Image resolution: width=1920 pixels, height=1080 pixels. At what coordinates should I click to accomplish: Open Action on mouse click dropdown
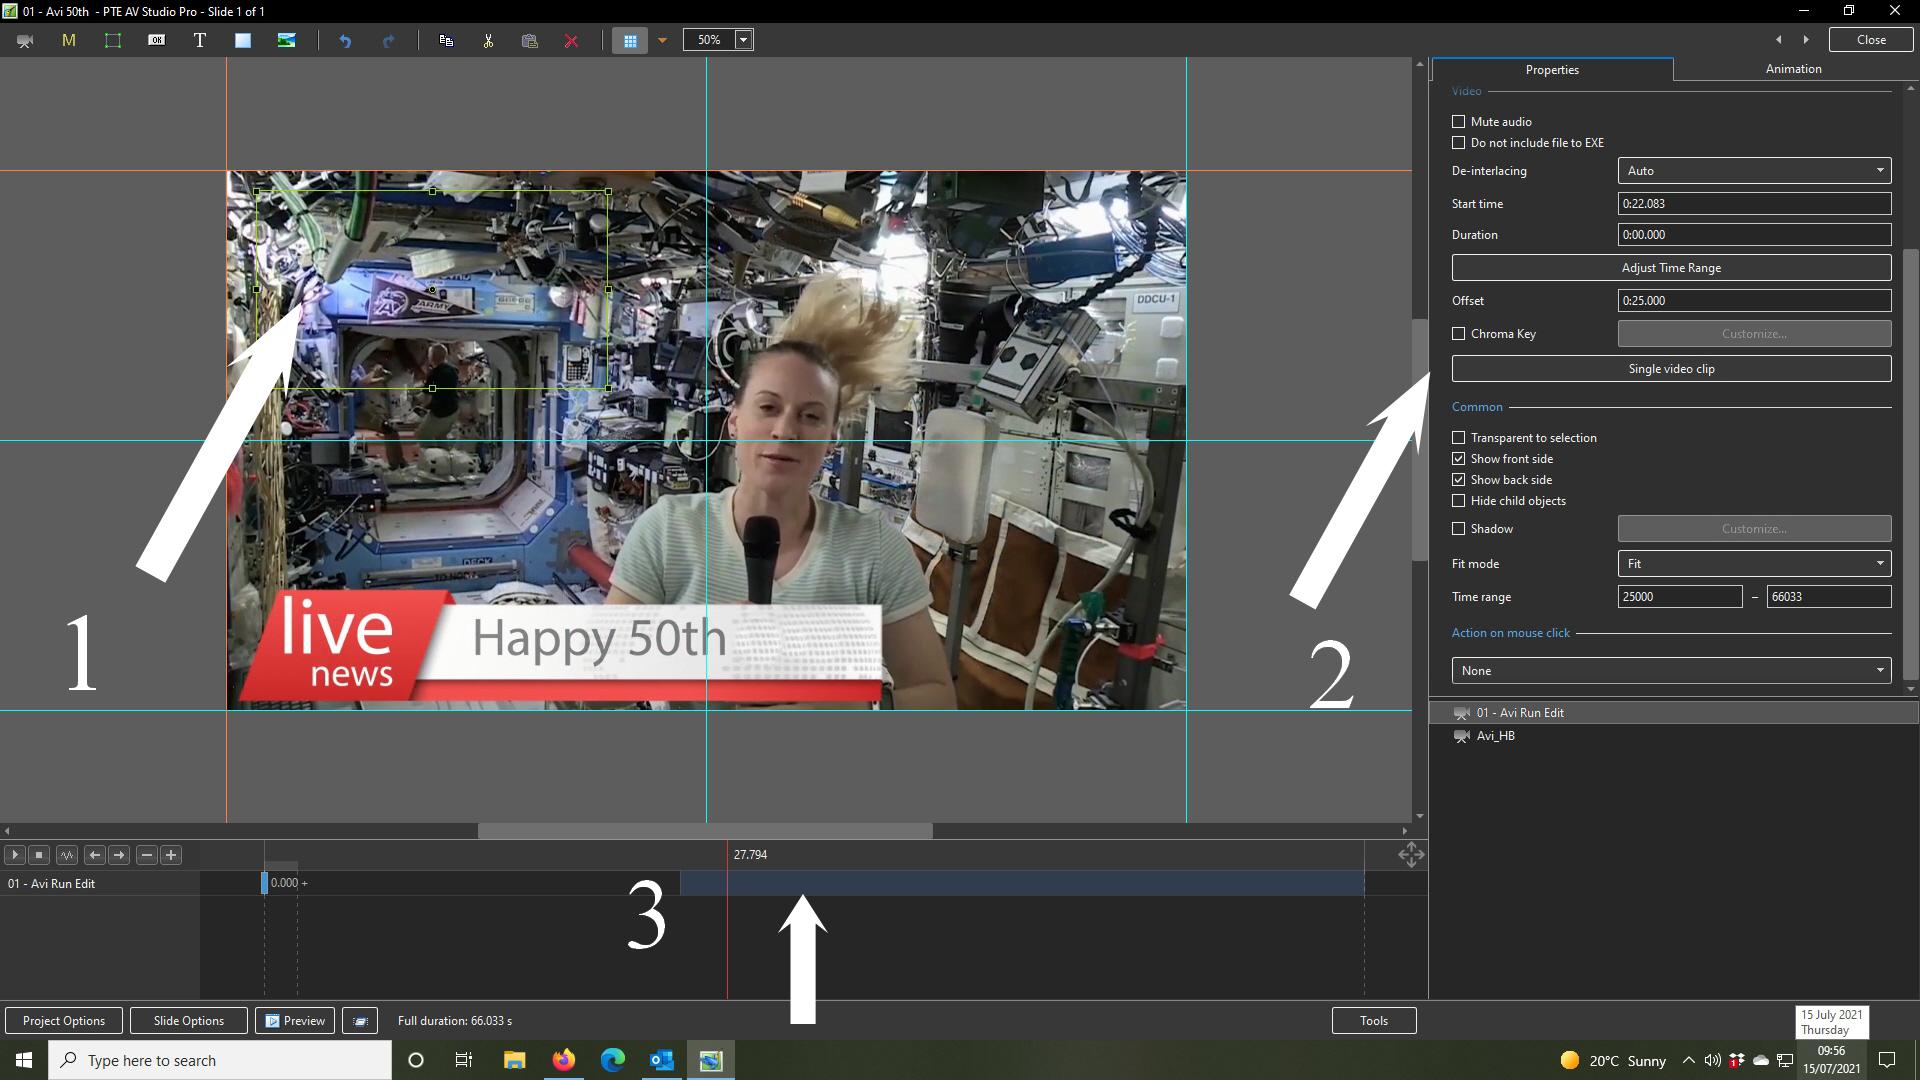[x=1671, y=670]
